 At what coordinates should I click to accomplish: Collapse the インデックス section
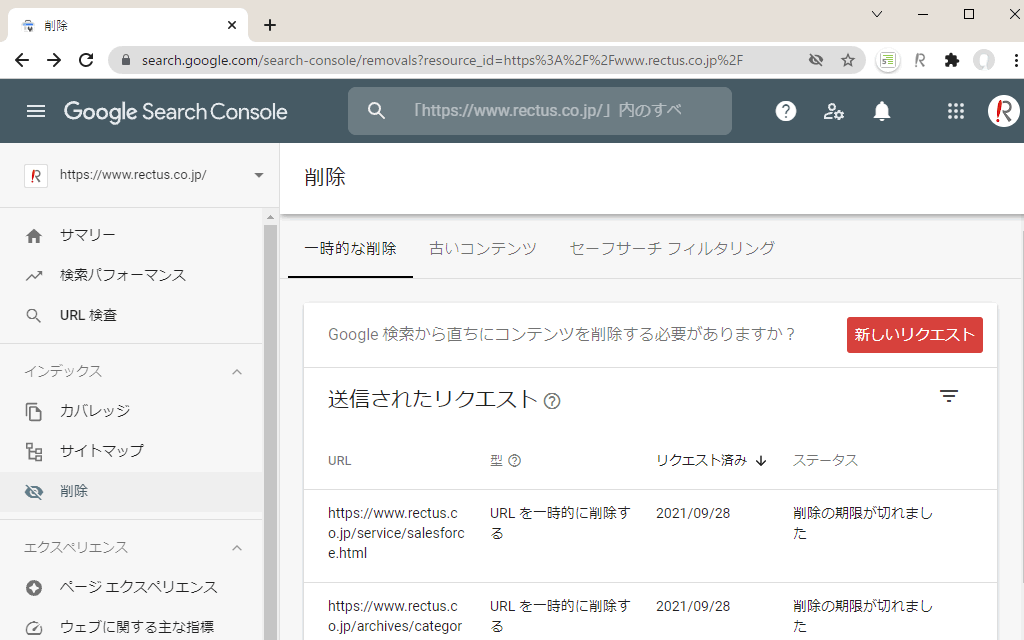[237, 372]
